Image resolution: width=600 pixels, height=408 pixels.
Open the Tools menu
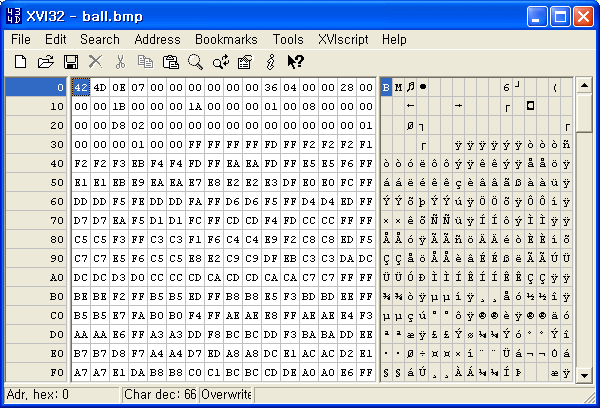288,39
